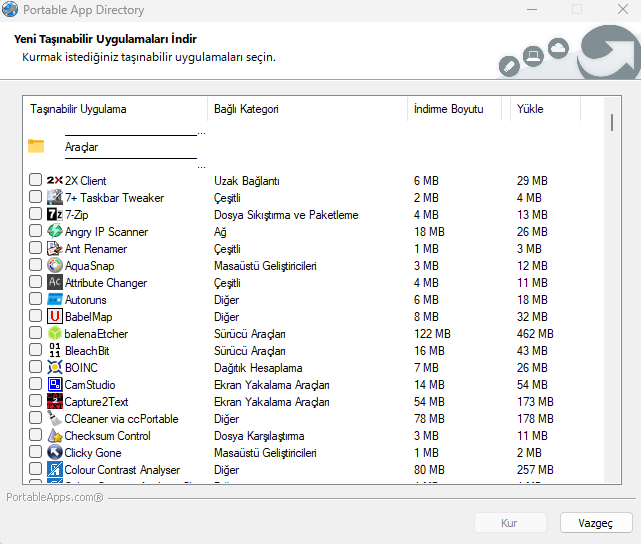Screen dimensions: 641x544
Task: Click the Capture2Text app icon
Action: (54, 401)
